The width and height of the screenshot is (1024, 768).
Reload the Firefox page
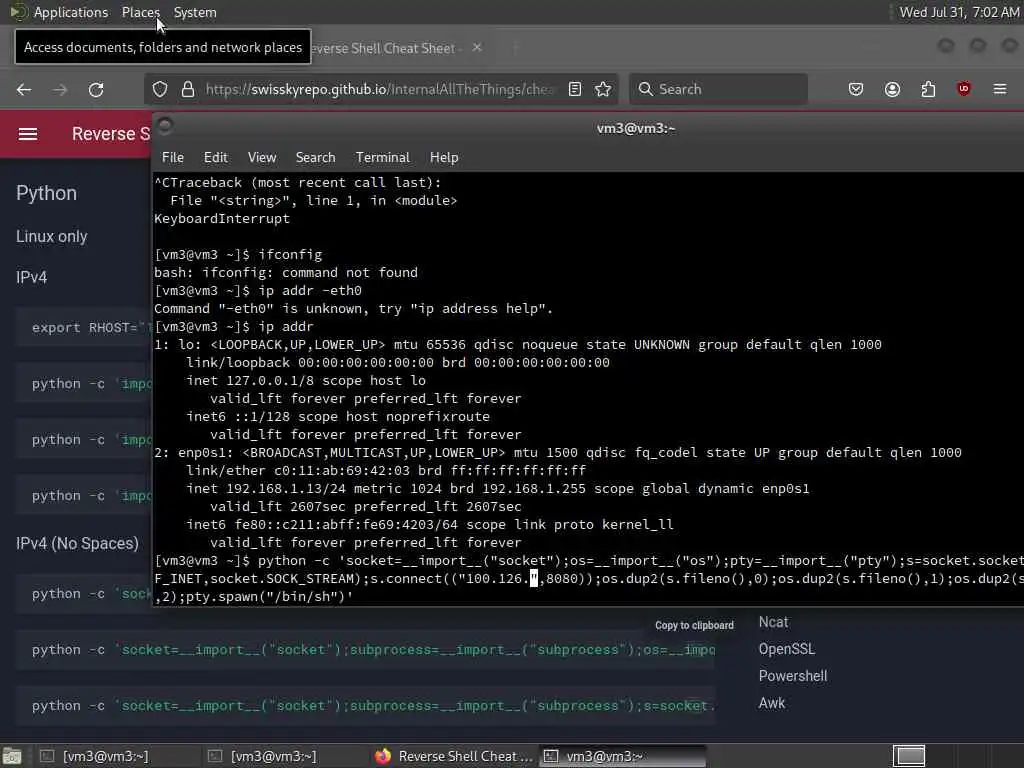click(96, 89)
